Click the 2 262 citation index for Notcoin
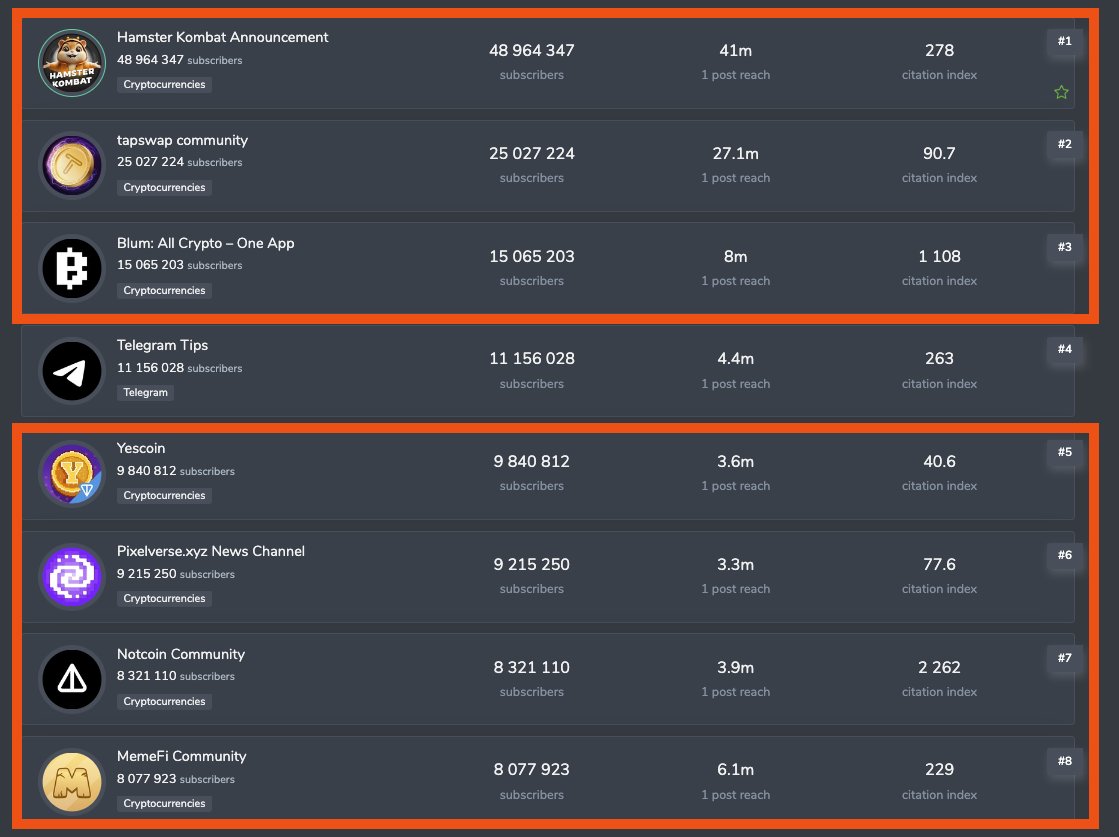Image resolution: width=1119 pixels, height=837 pixels. click(939, 667)
